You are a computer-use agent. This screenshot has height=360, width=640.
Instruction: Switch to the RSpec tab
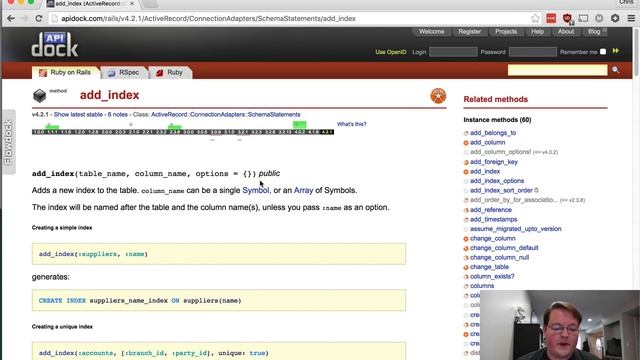pos(124,72)
